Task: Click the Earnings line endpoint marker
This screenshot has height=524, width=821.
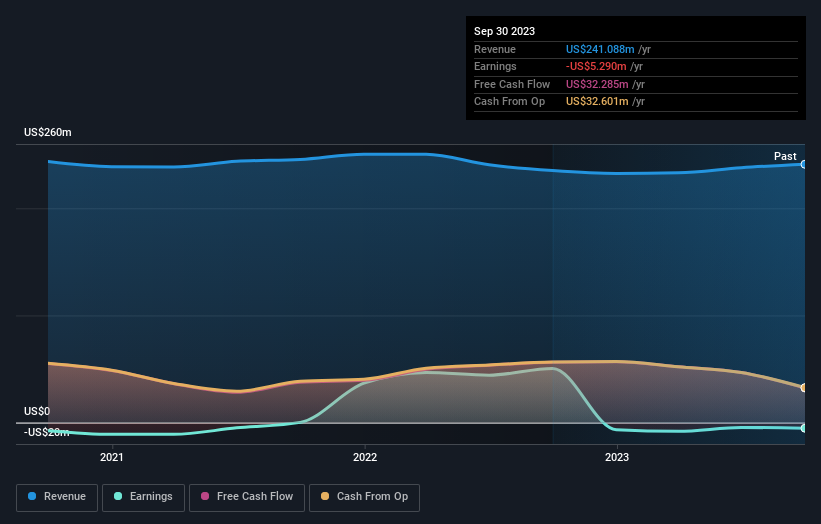Action: pyautogui.click(x=803, y=428)
